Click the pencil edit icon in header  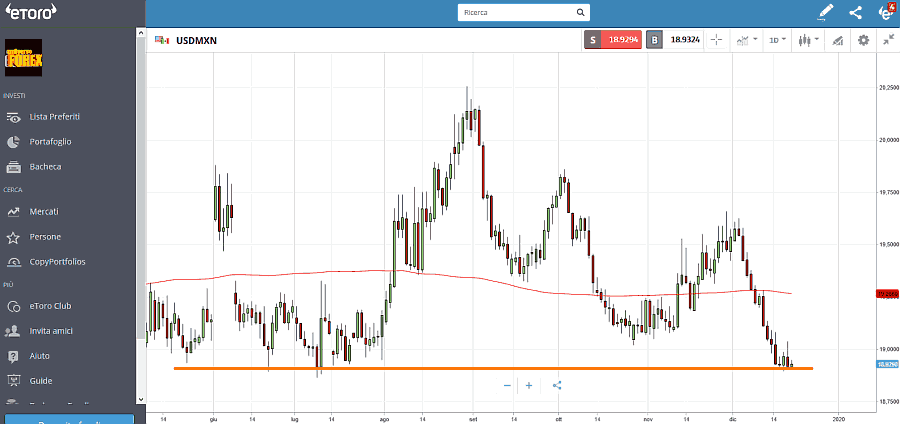click(x=825, y=13)
